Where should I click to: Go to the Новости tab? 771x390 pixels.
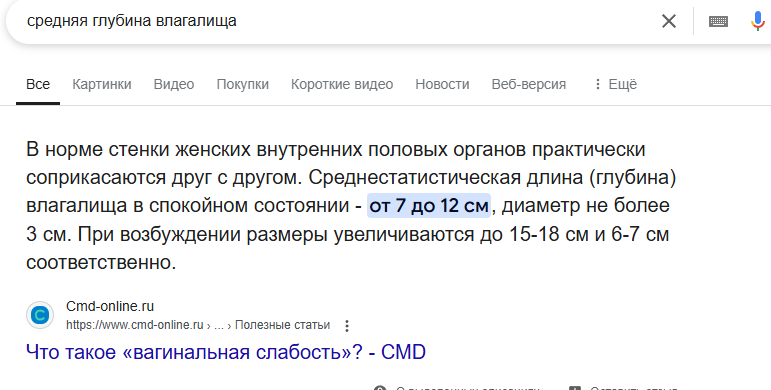[x=442, y=85]
